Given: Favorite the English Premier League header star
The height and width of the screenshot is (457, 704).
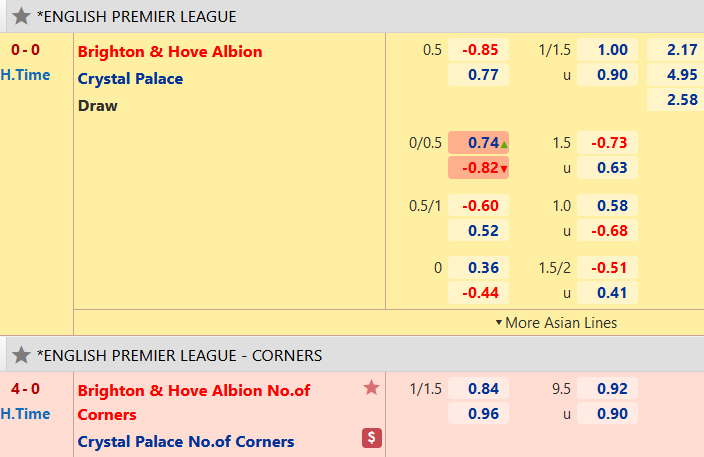Looking at the screenshot, I should click(x=20, y=16).
